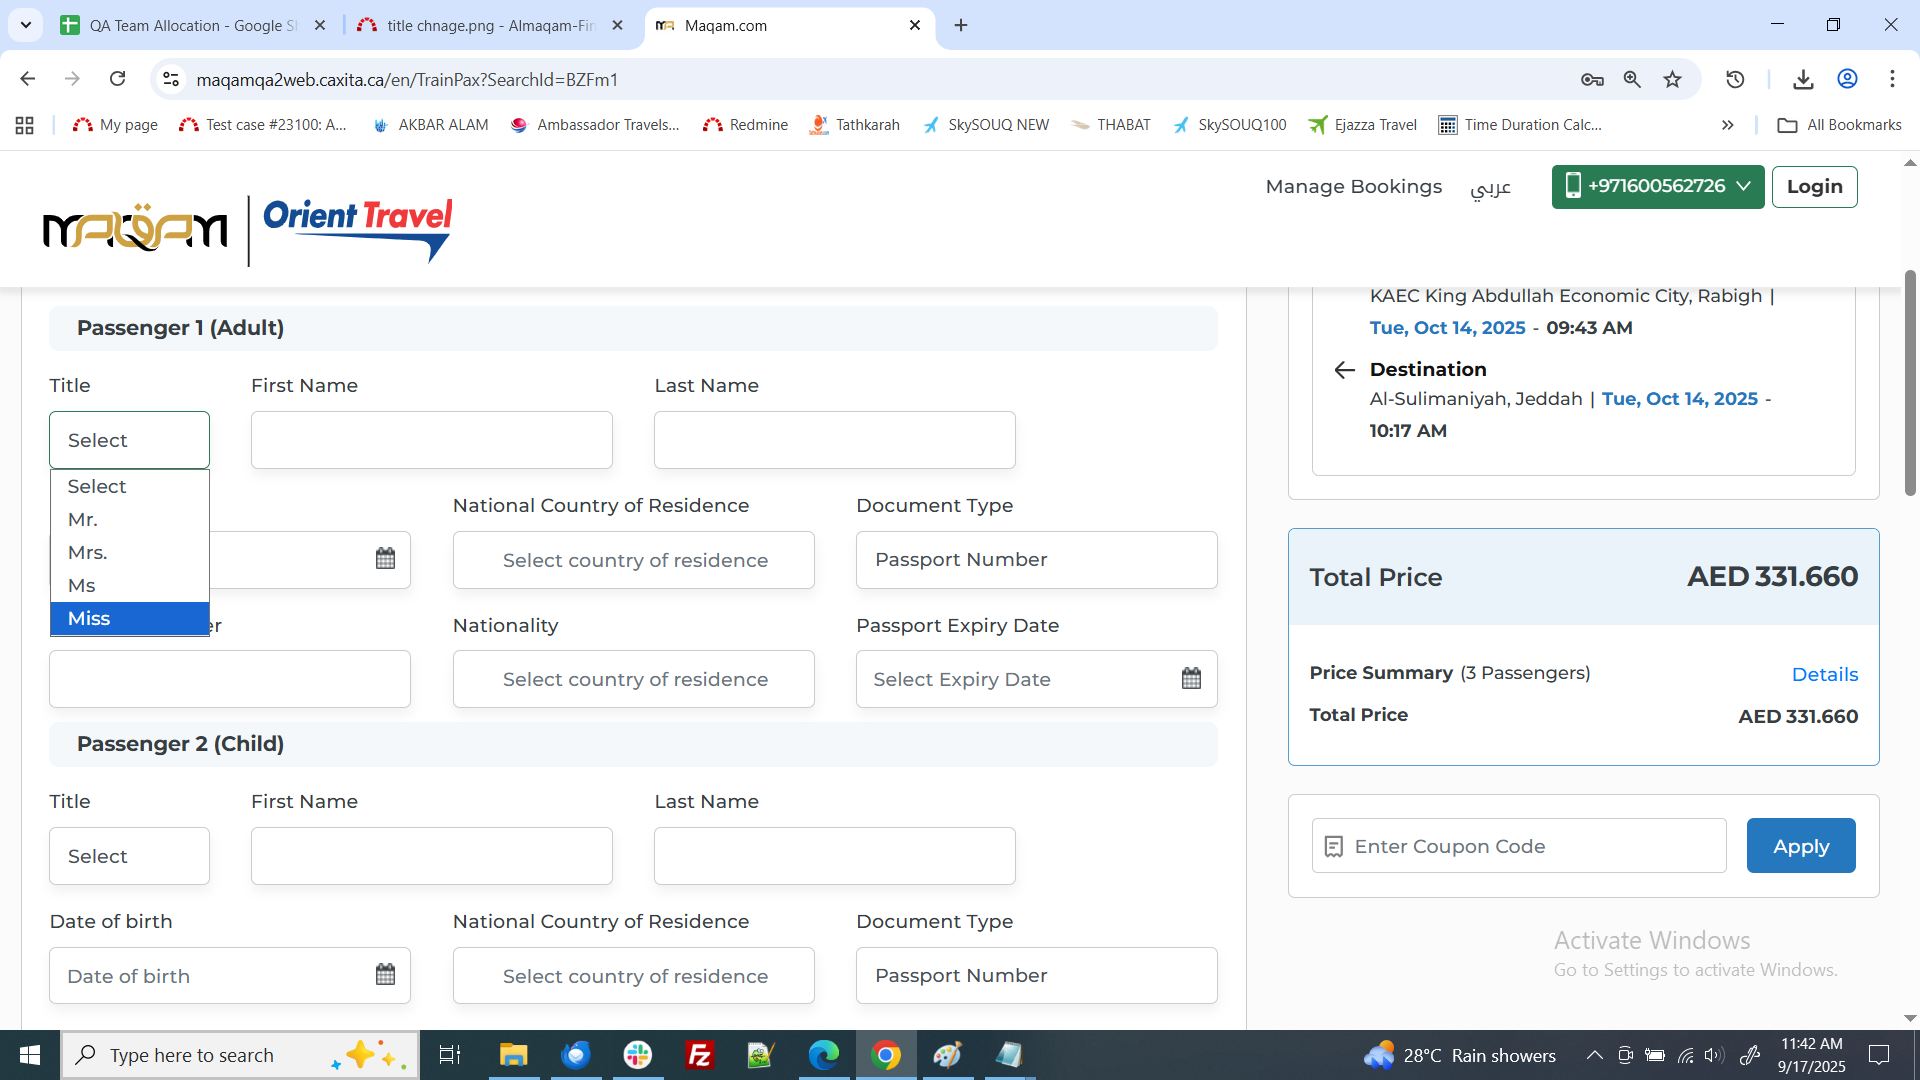This screenshot has width=1920, height=1080.
Task: Reload the current page
Action: 118,79
